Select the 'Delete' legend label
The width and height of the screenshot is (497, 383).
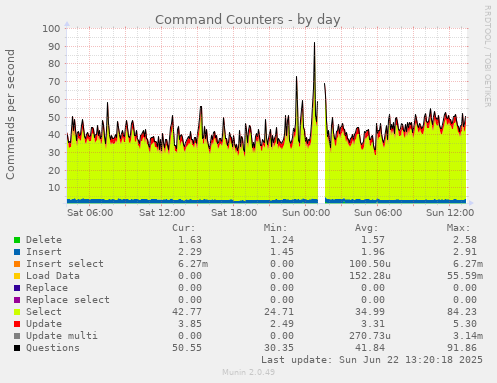[44, 240]
